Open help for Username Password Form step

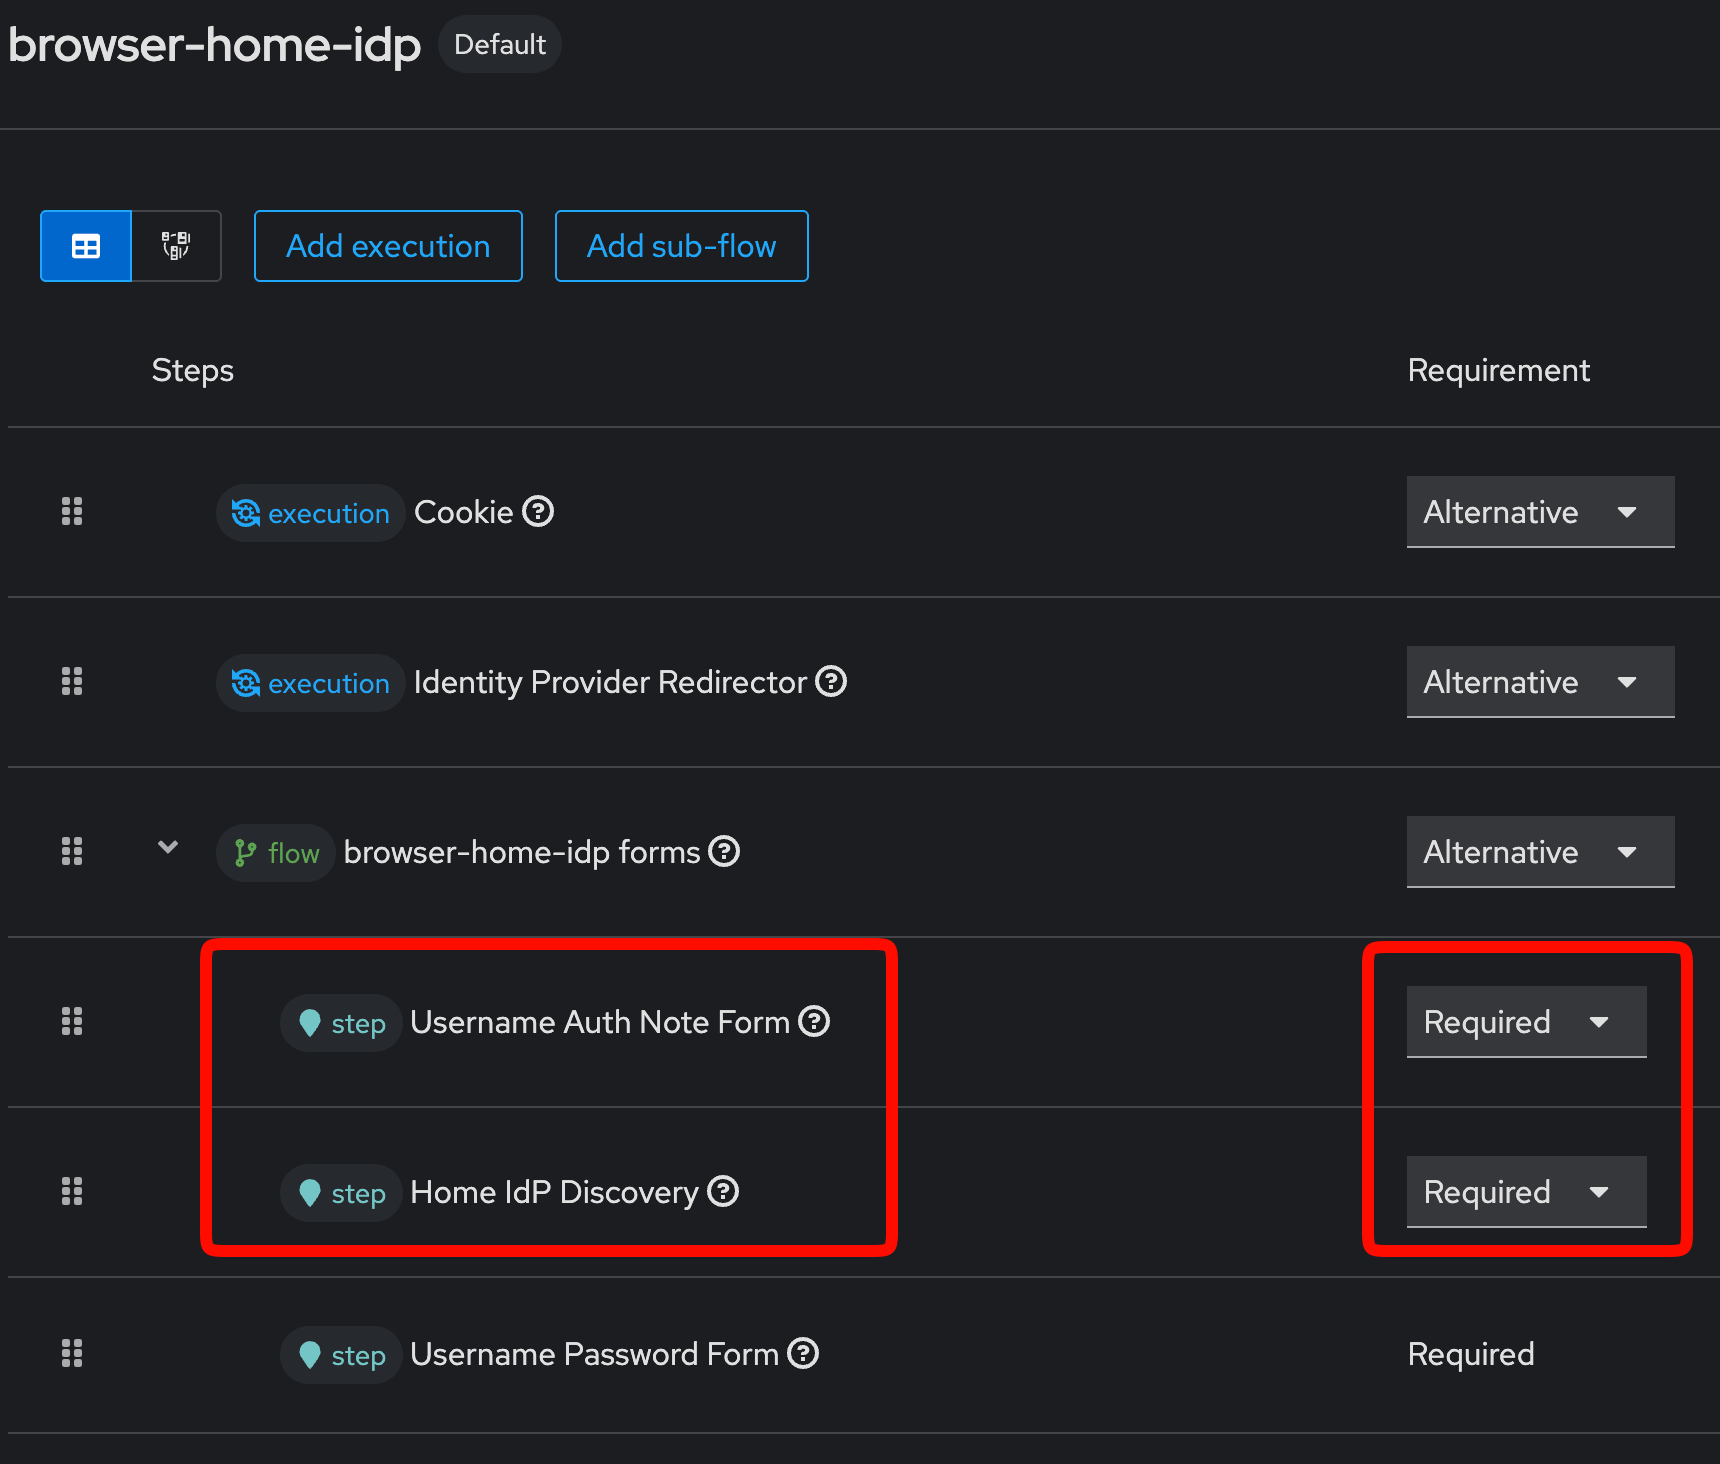point(802,1354)
